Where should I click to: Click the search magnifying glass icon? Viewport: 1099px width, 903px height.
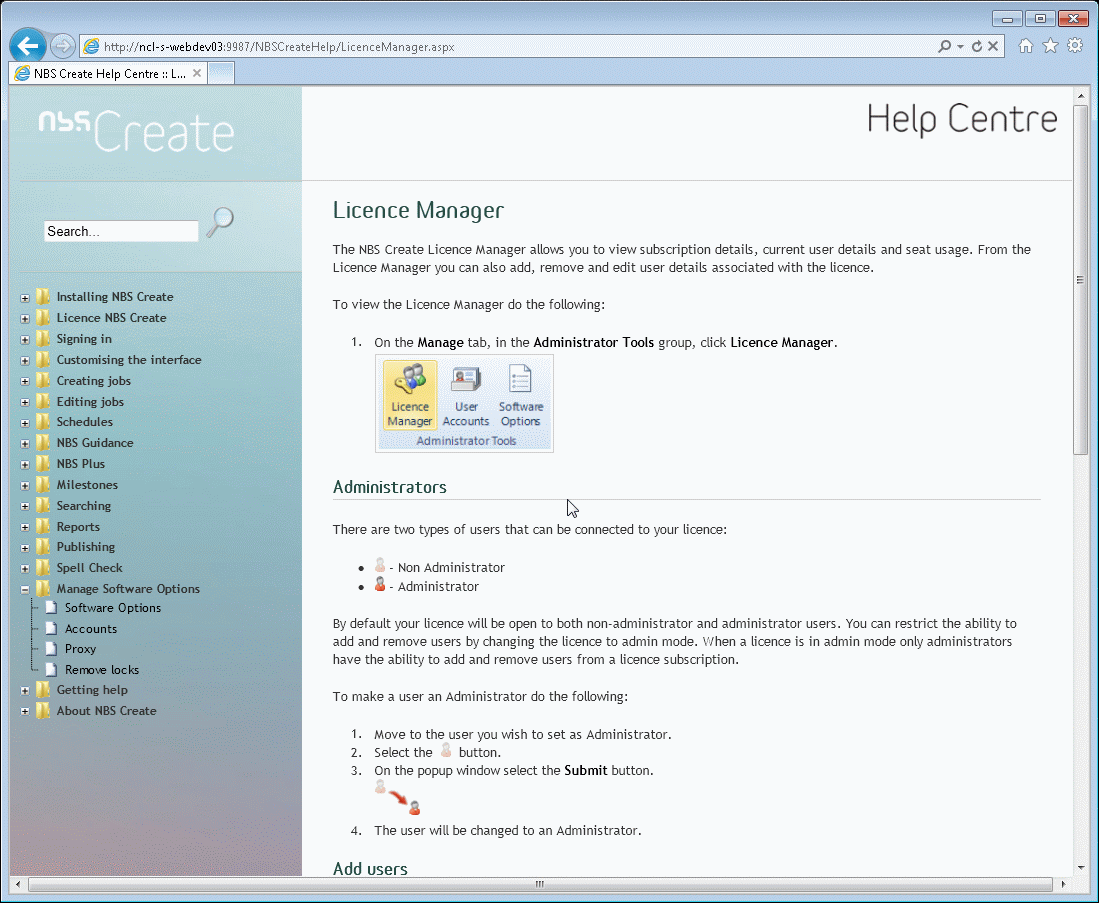coord(218,222)
